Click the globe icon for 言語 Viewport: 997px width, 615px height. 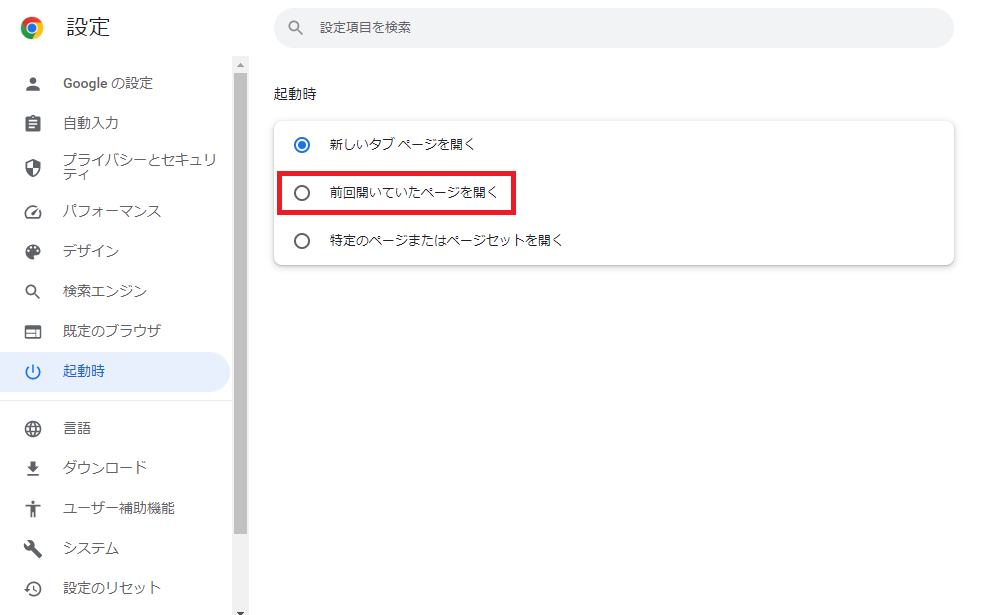tap(33, 429)
